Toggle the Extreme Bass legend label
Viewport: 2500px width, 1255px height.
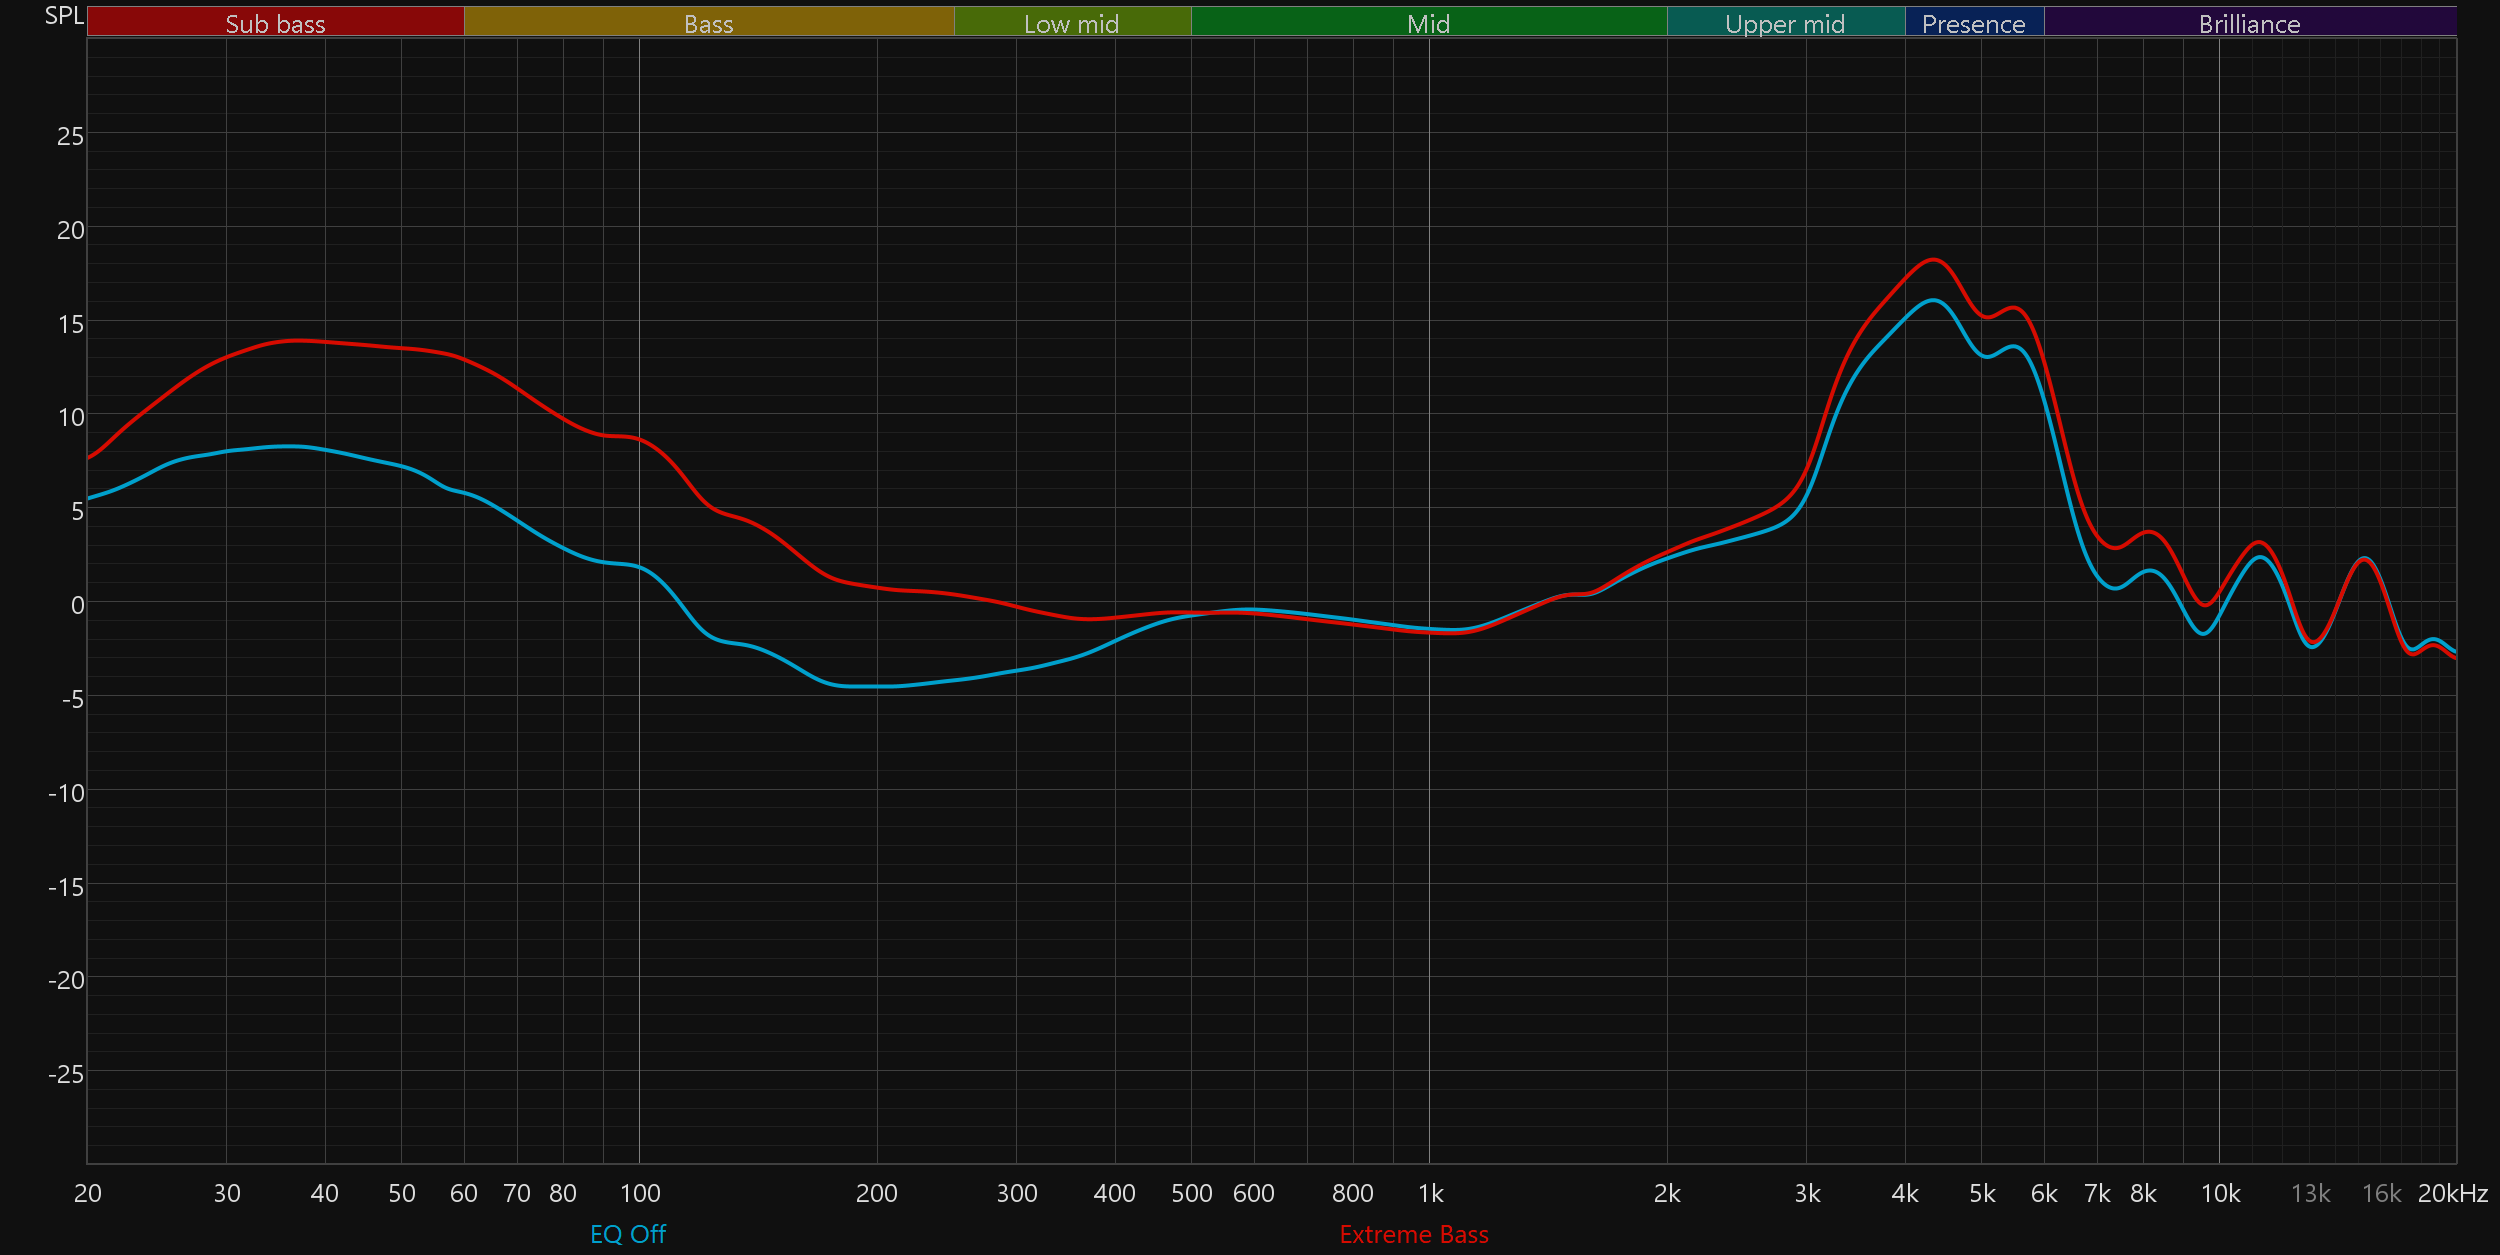pyautogui.click(x=1413, y=1234)
